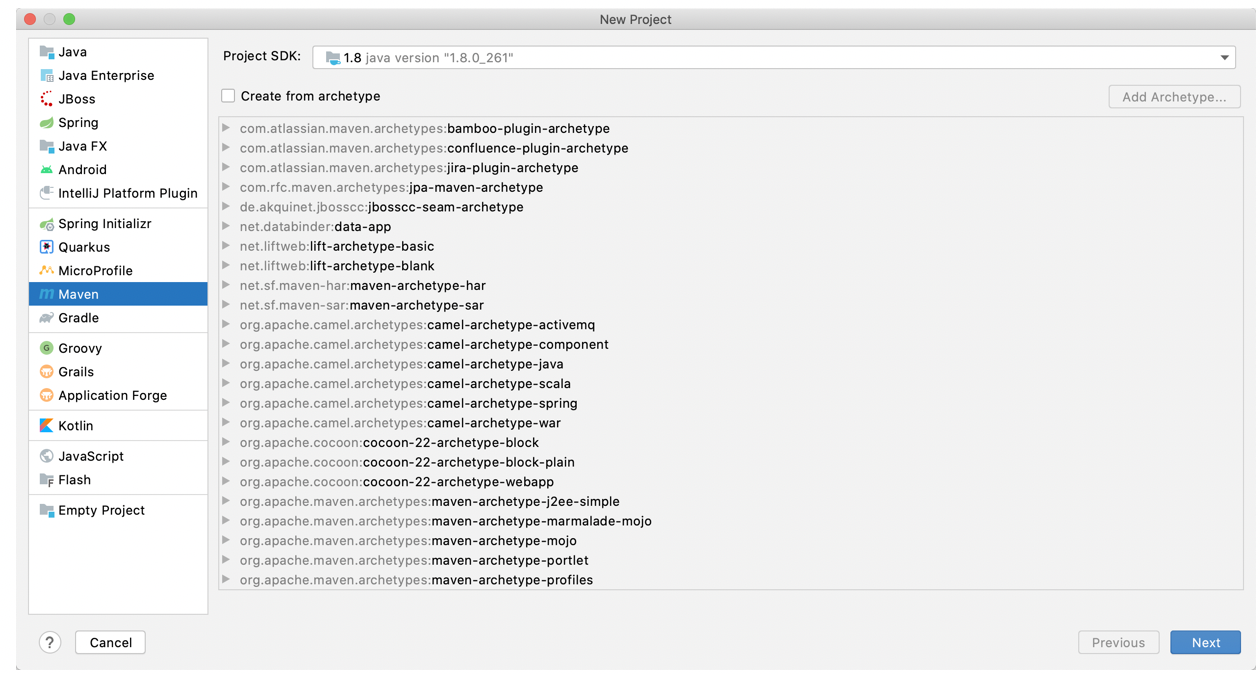The height and width of the screenshot is (674, 1260).
Task: Click the Spring leaf icon
Action: point(46,122)
